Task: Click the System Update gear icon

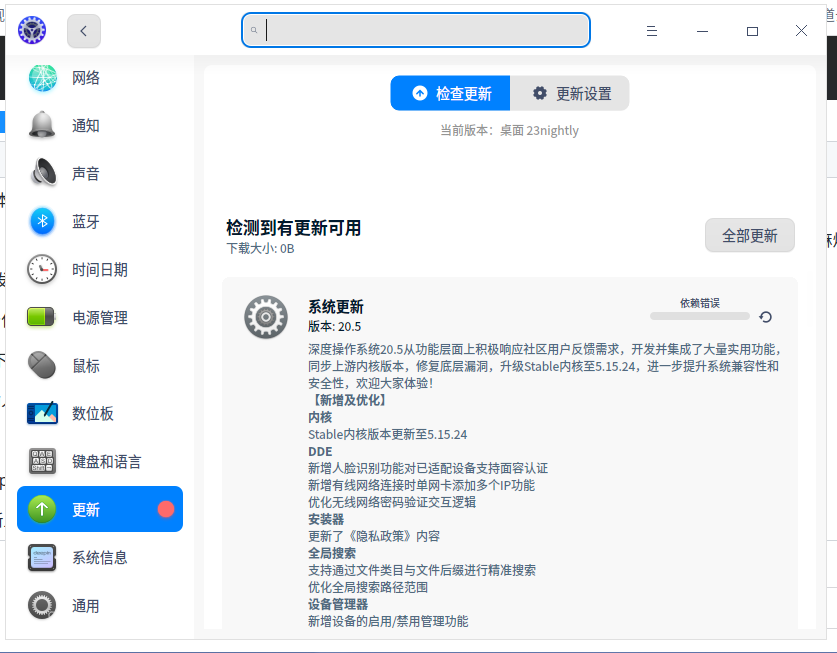Action: pos(267,316)
